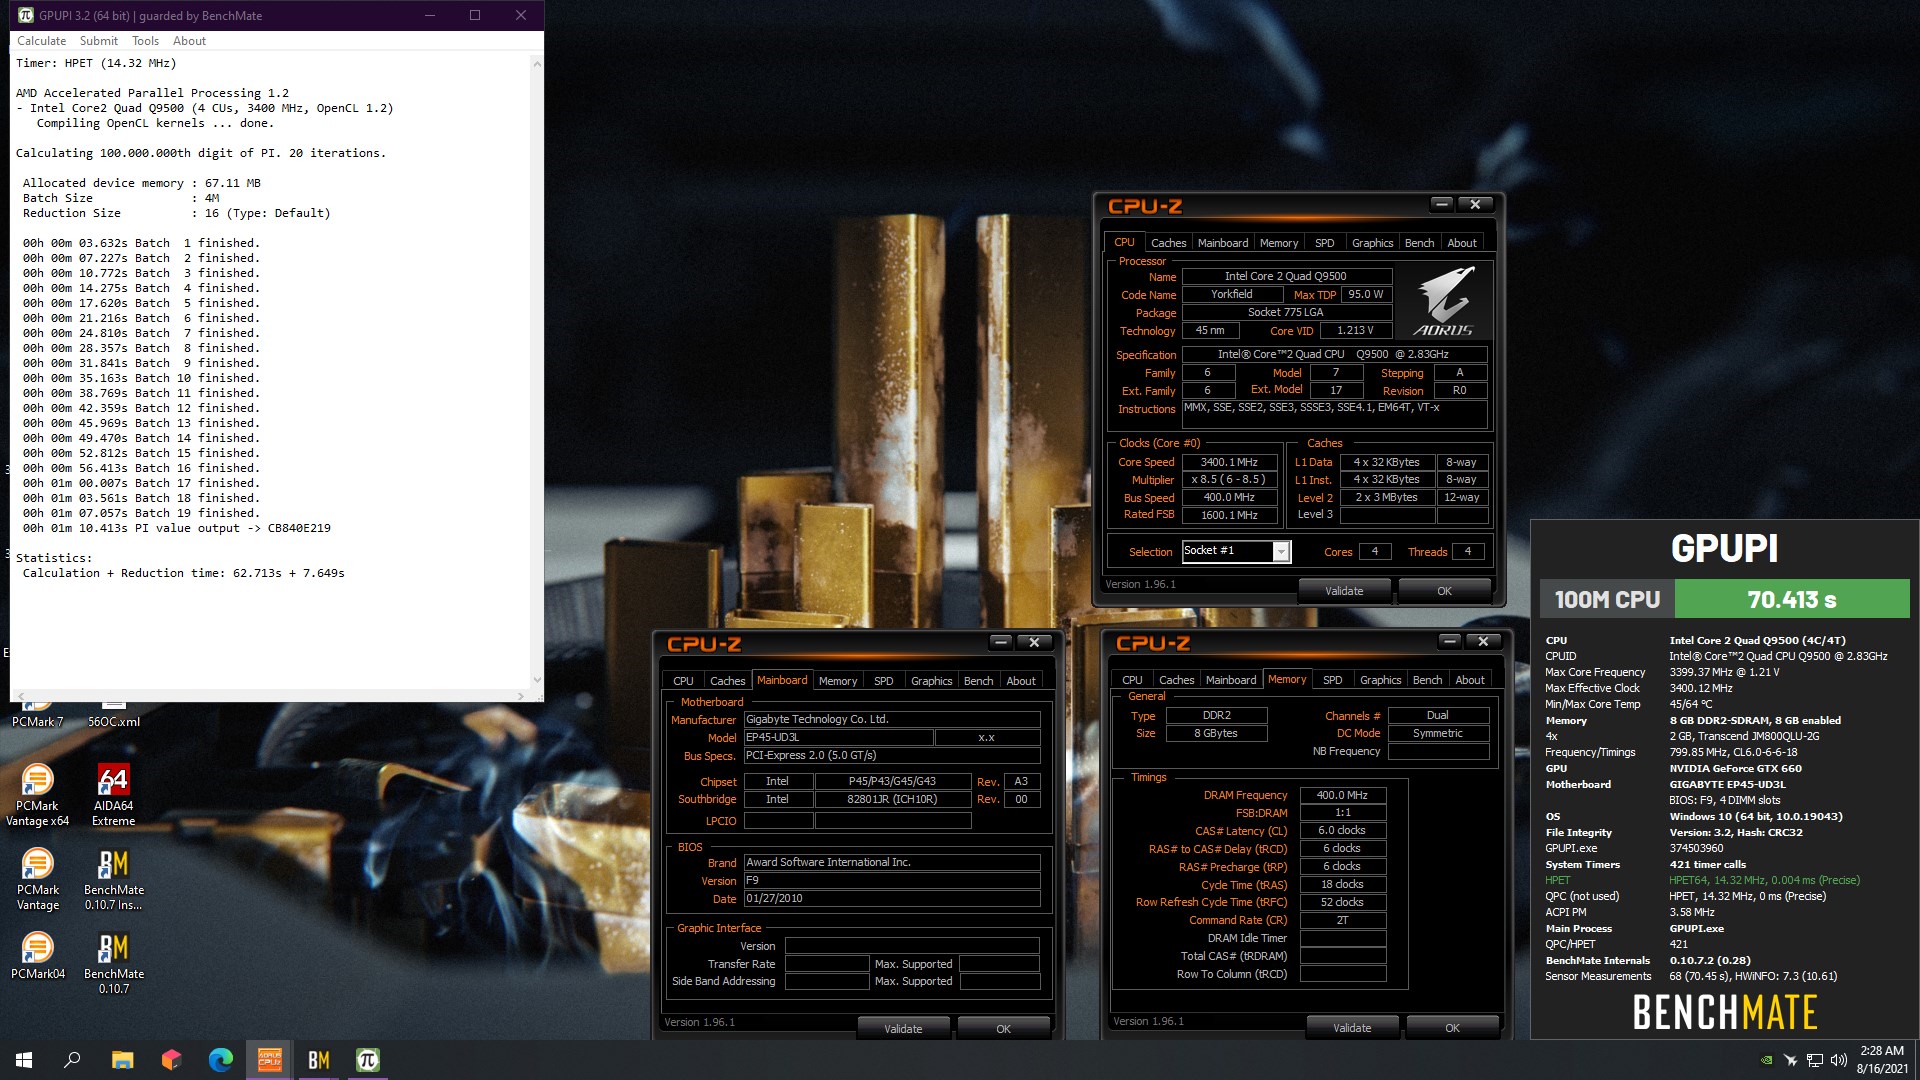
Task: Open the colored cube app in taskbar
Action: (171, 1060)
